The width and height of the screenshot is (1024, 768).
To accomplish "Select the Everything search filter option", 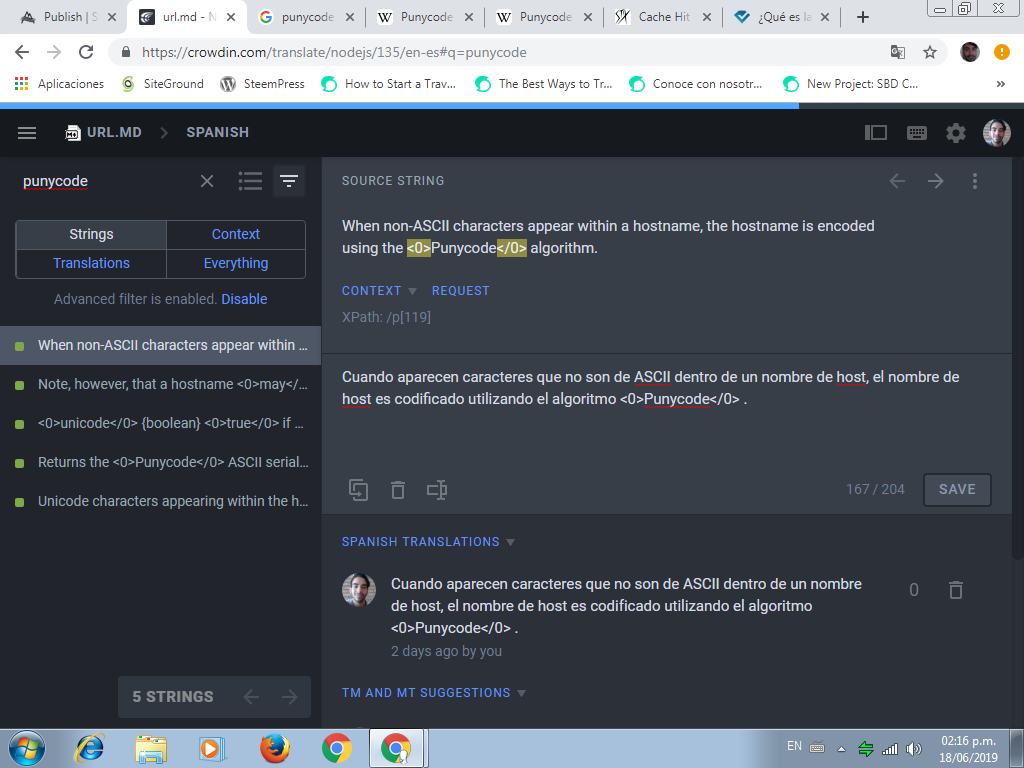I will (236, 263).
